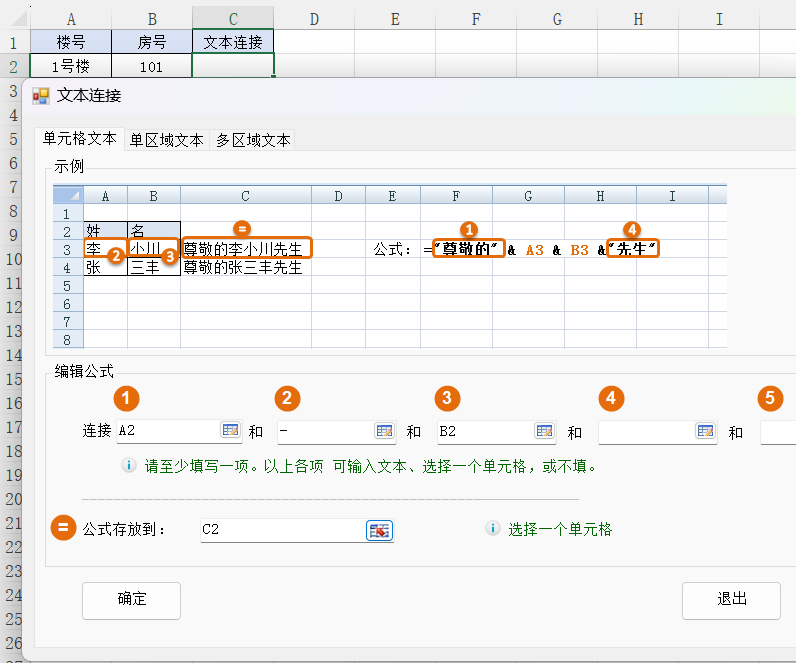The width and height of the screenshot is (796, 663).
Task: Select the 单元格文本 tab
Action: pyautogui.click(x=79, y=139)
